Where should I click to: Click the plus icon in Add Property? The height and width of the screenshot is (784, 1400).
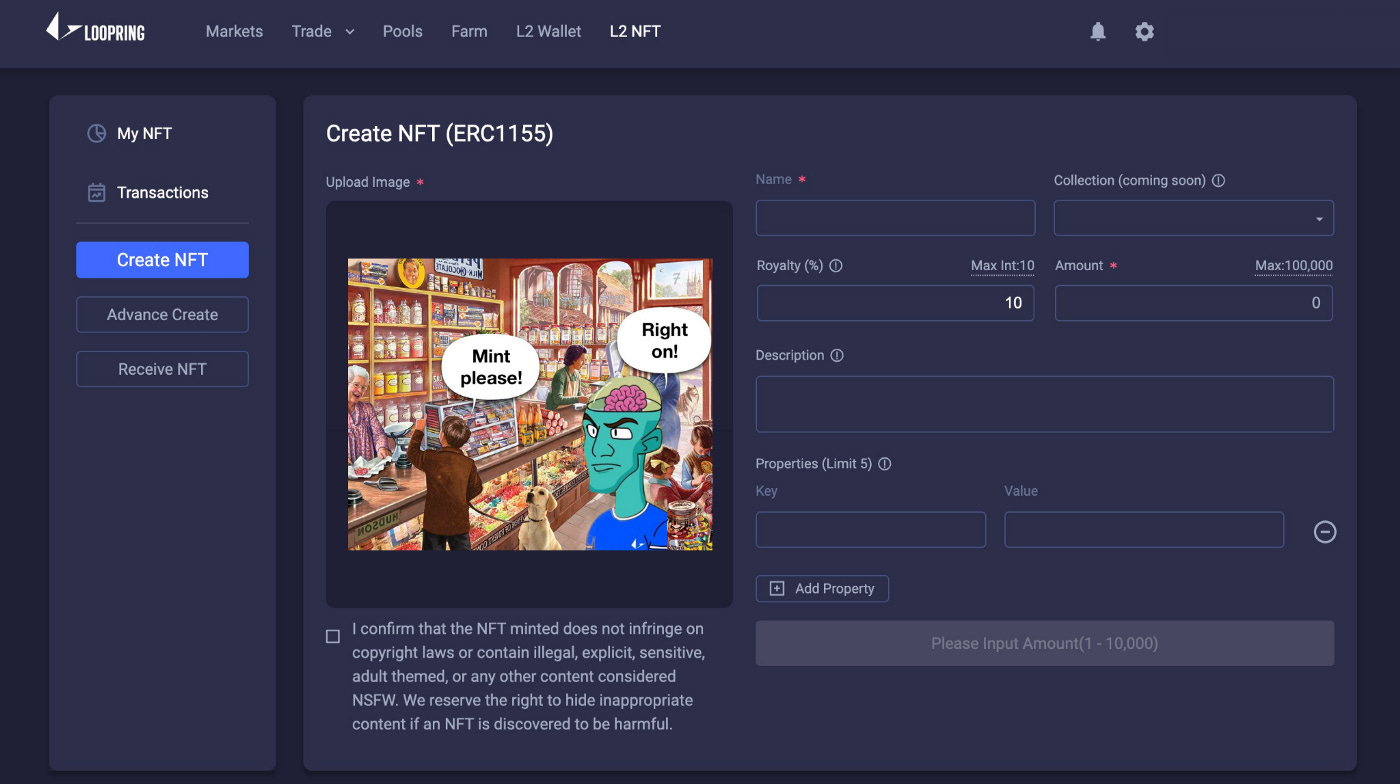pyautogui.click(x=777, y=589)
